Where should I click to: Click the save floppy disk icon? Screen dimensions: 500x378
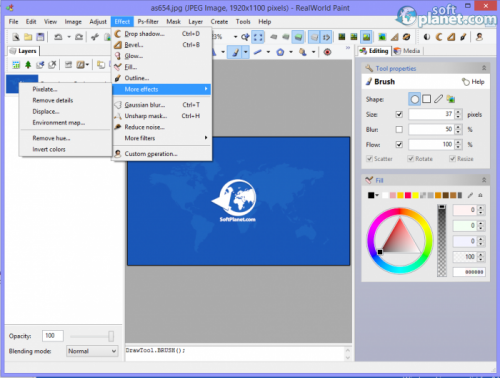coord(40,37)
